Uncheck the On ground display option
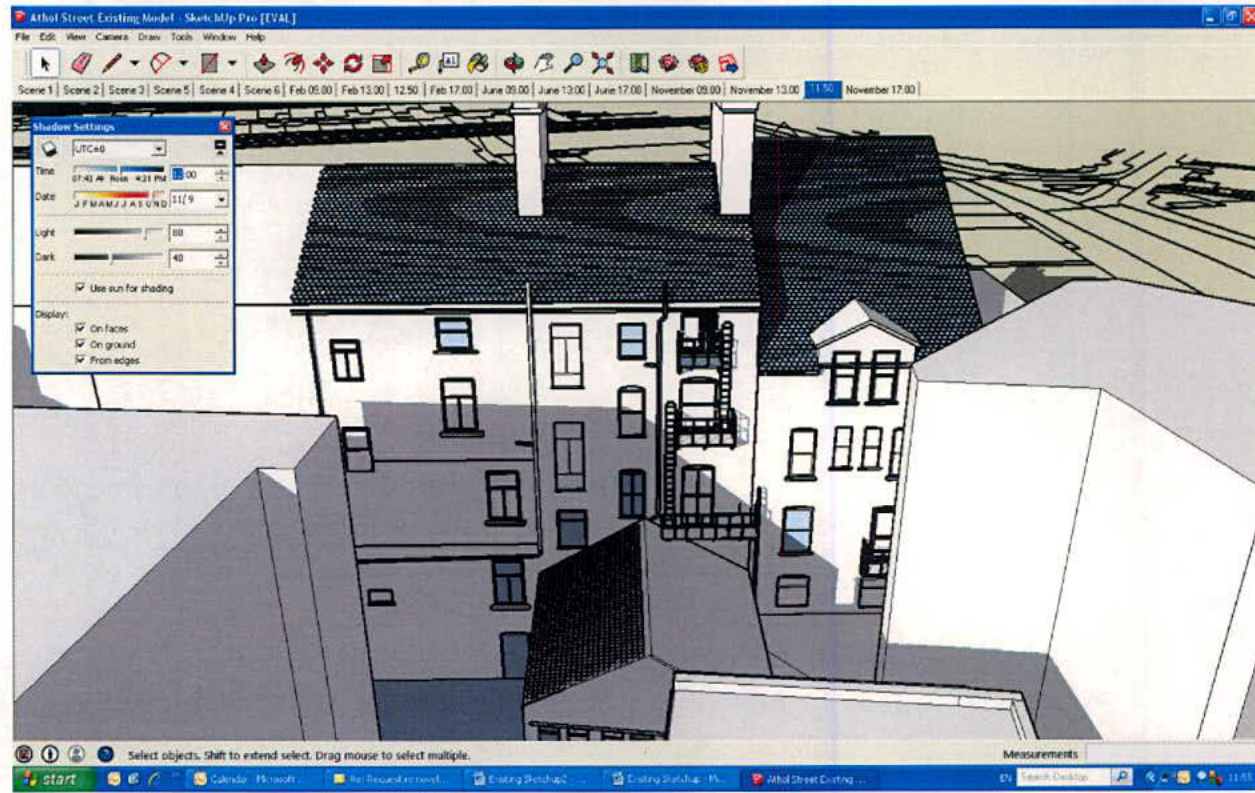The image size is (1255, 793). [78, 345]
